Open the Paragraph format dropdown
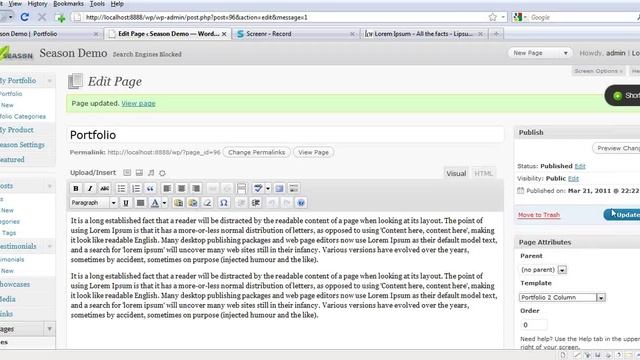The width and height of the screenshot is (640, 360). (x=93, y=203)
